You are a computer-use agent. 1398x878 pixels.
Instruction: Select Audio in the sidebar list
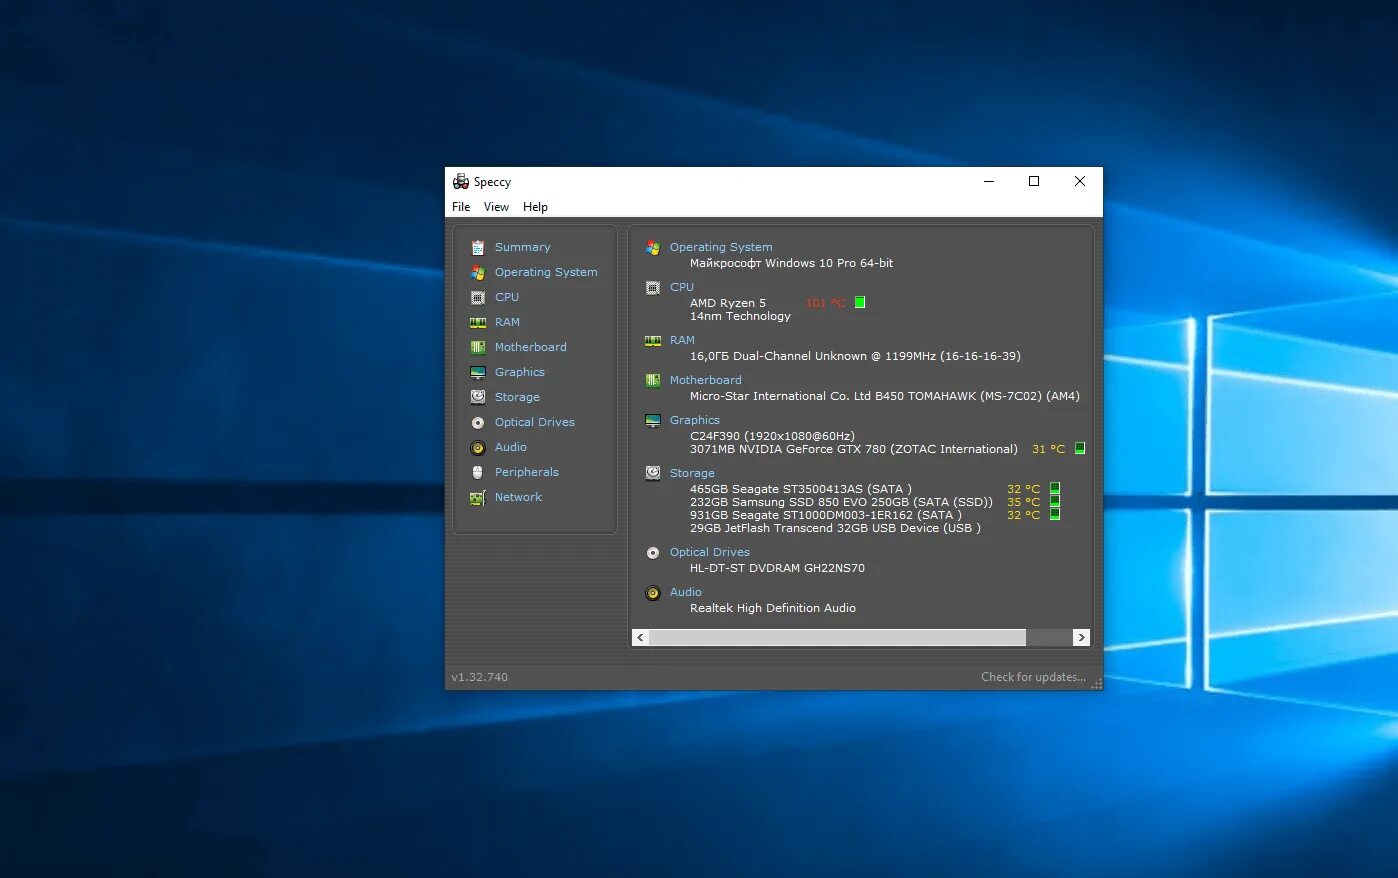point(510,447)
